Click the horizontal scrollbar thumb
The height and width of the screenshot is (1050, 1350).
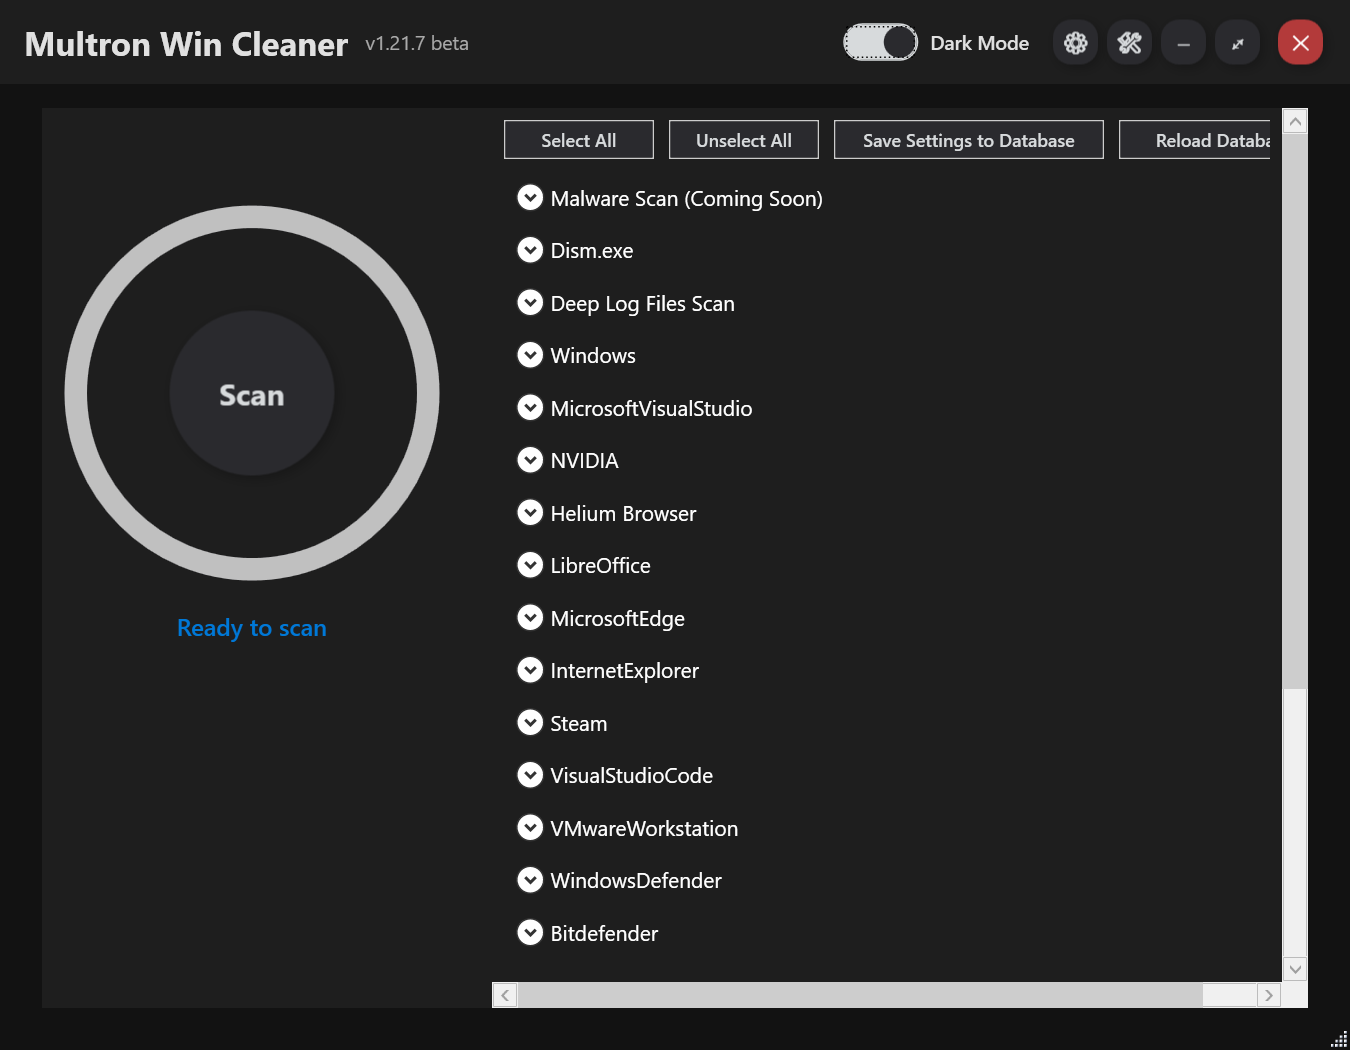click(x=860, y=995)
